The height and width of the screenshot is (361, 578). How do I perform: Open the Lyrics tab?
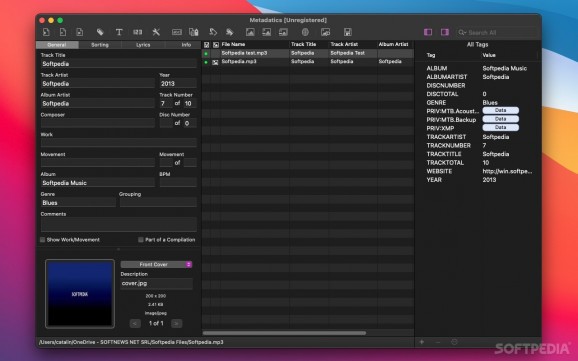click(x=143, y=45)
